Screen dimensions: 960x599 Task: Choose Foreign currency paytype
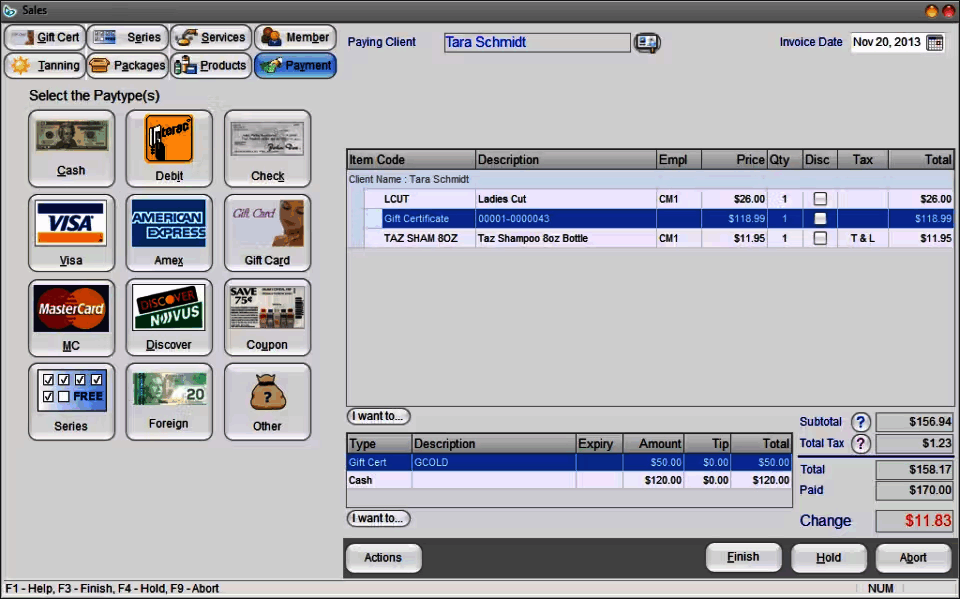(x=168, y=401)
